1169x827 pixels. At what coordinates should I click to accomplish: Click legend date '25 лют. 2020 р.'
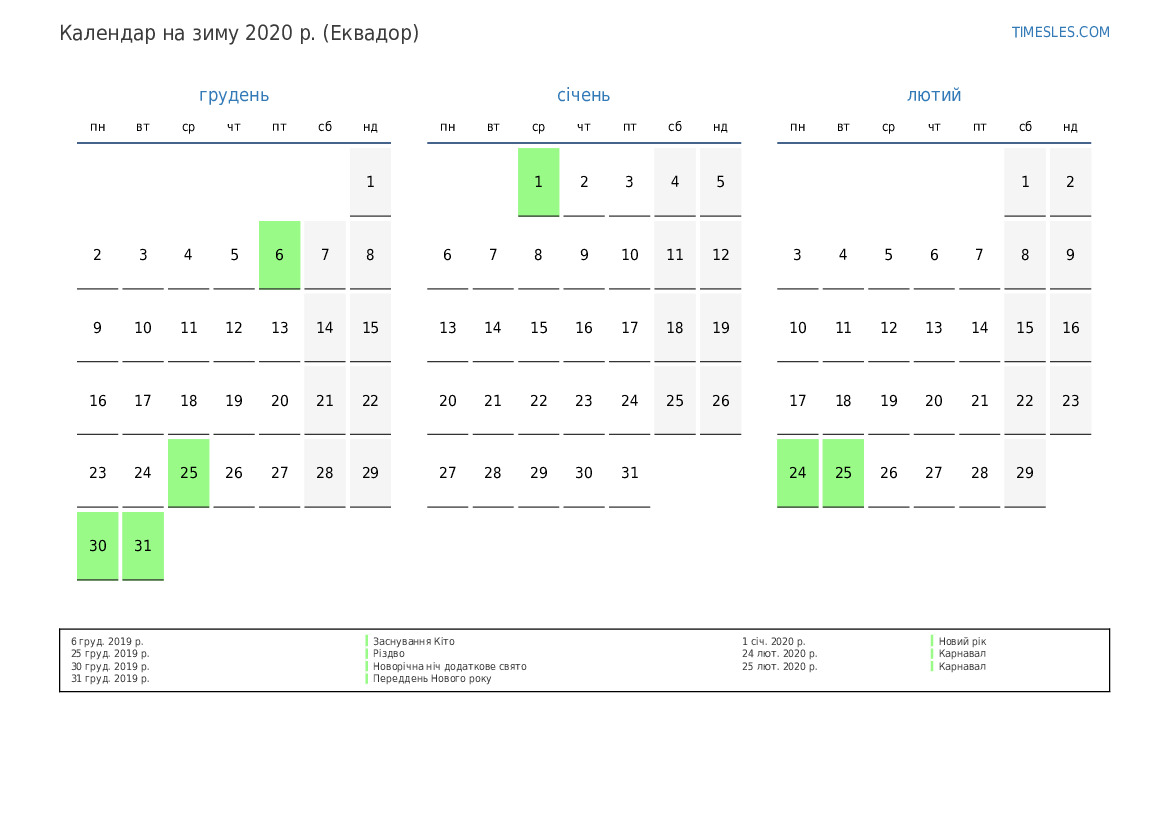780,666
